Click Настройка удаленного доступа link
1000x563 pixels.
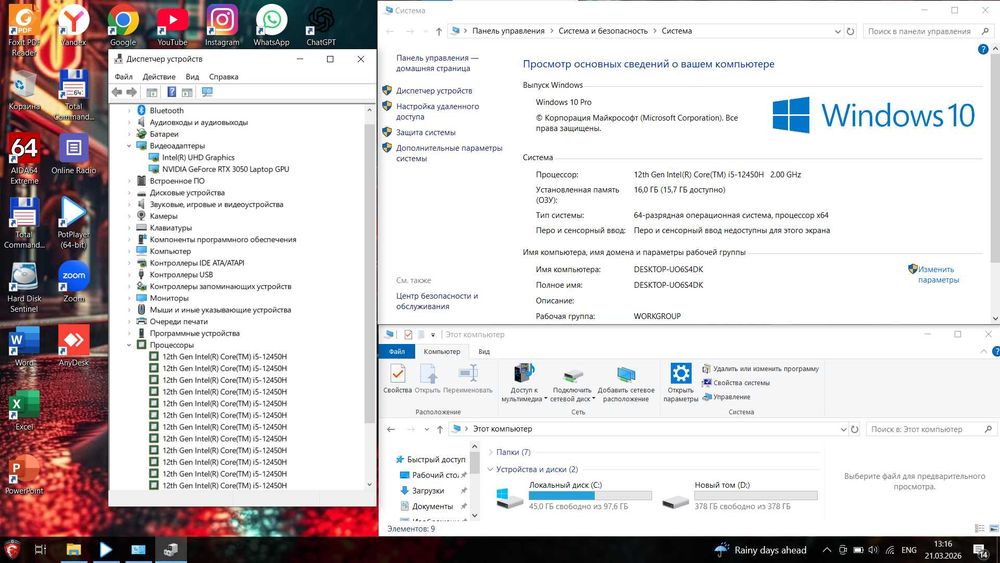pyautogui.click(x=437, y=112)
